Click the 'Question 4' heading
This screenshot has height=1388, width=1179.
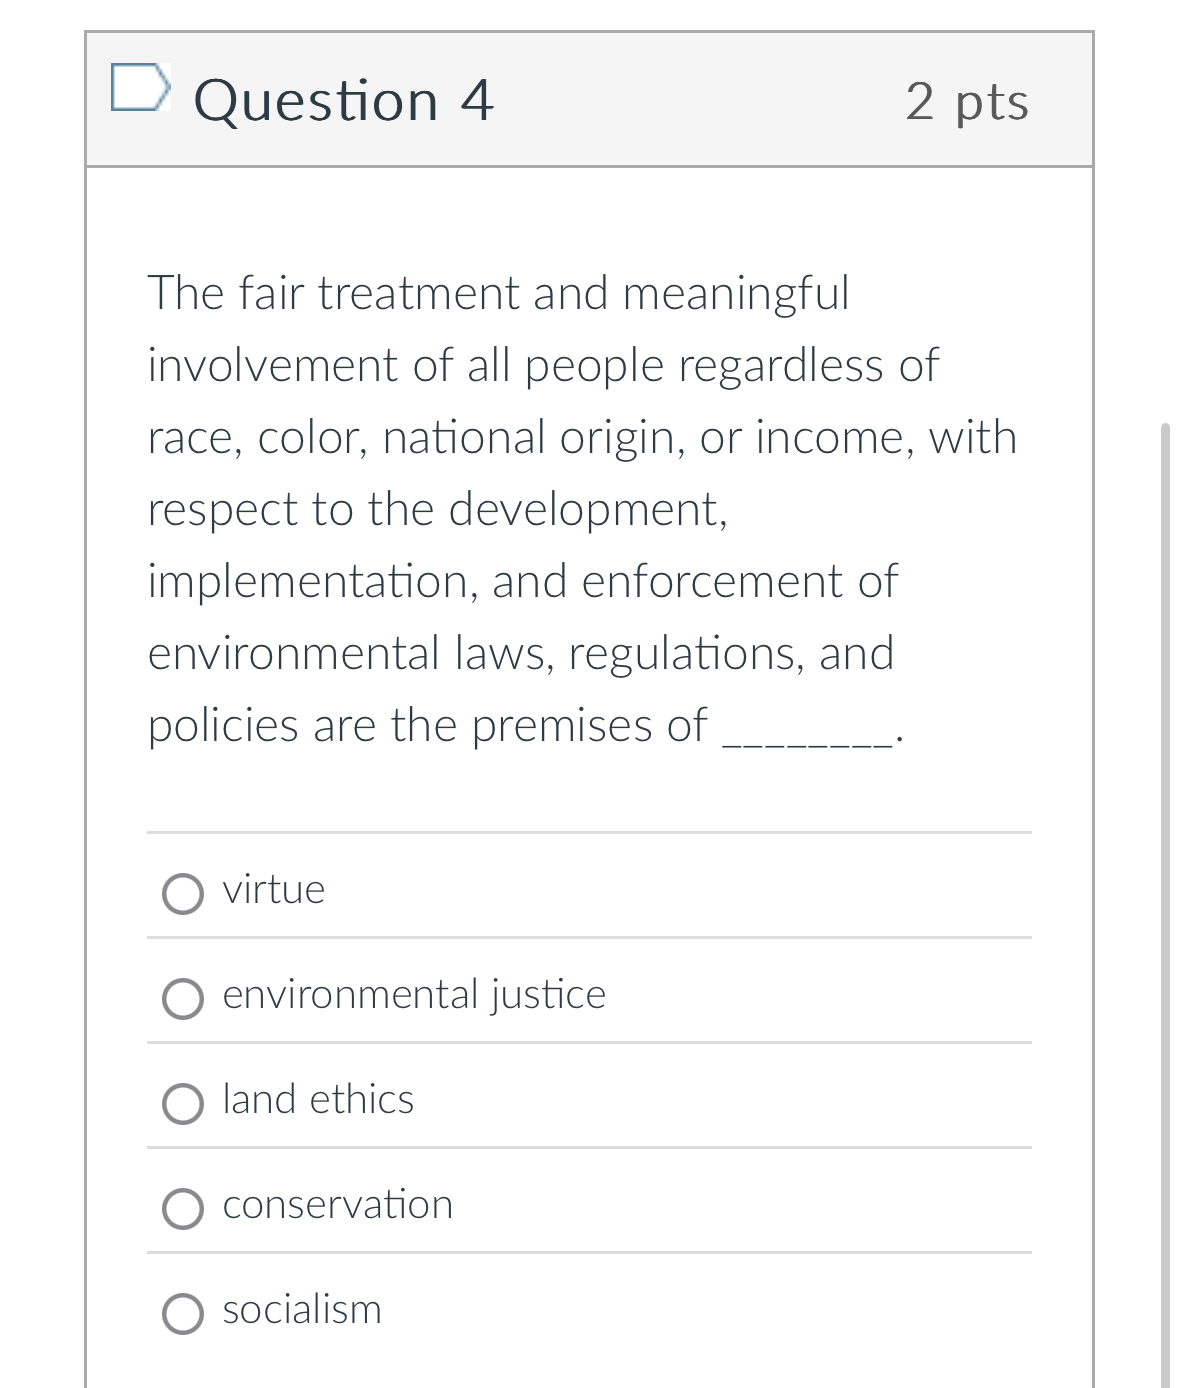point(344,101)
